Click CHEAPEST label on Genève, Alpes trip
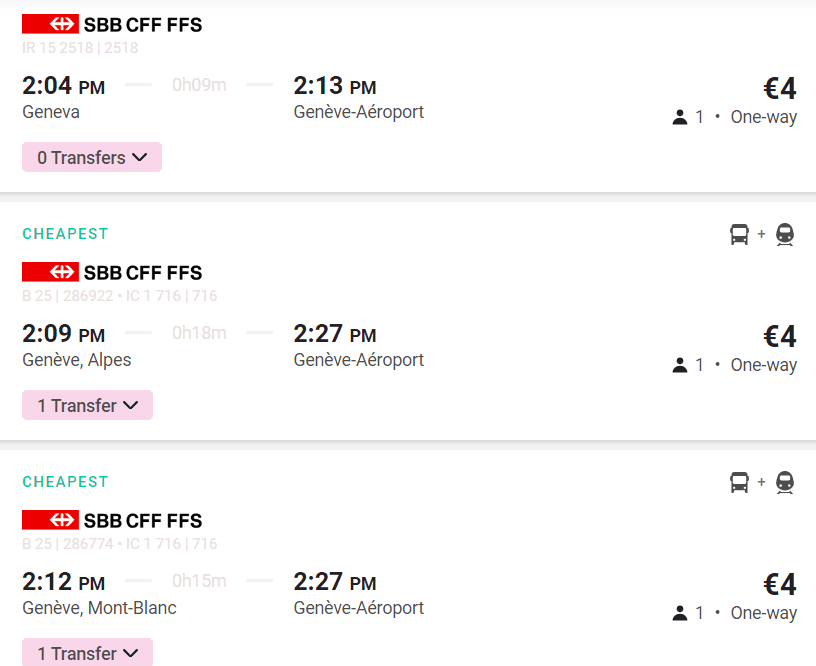Image resolution: width=816 pixels, height=666 pixels. point(65,234)
